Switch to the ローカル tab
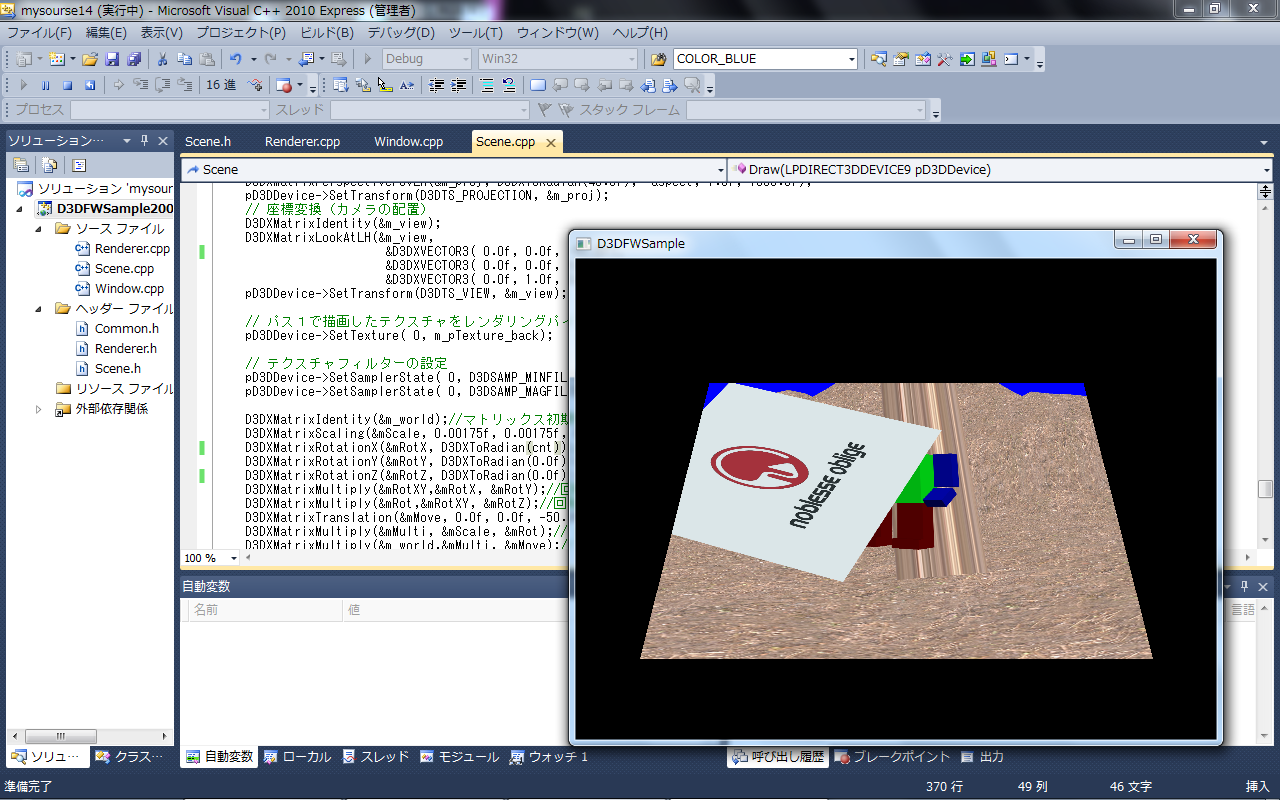This screenshot has width=1280, height=800. pos(297,757)
